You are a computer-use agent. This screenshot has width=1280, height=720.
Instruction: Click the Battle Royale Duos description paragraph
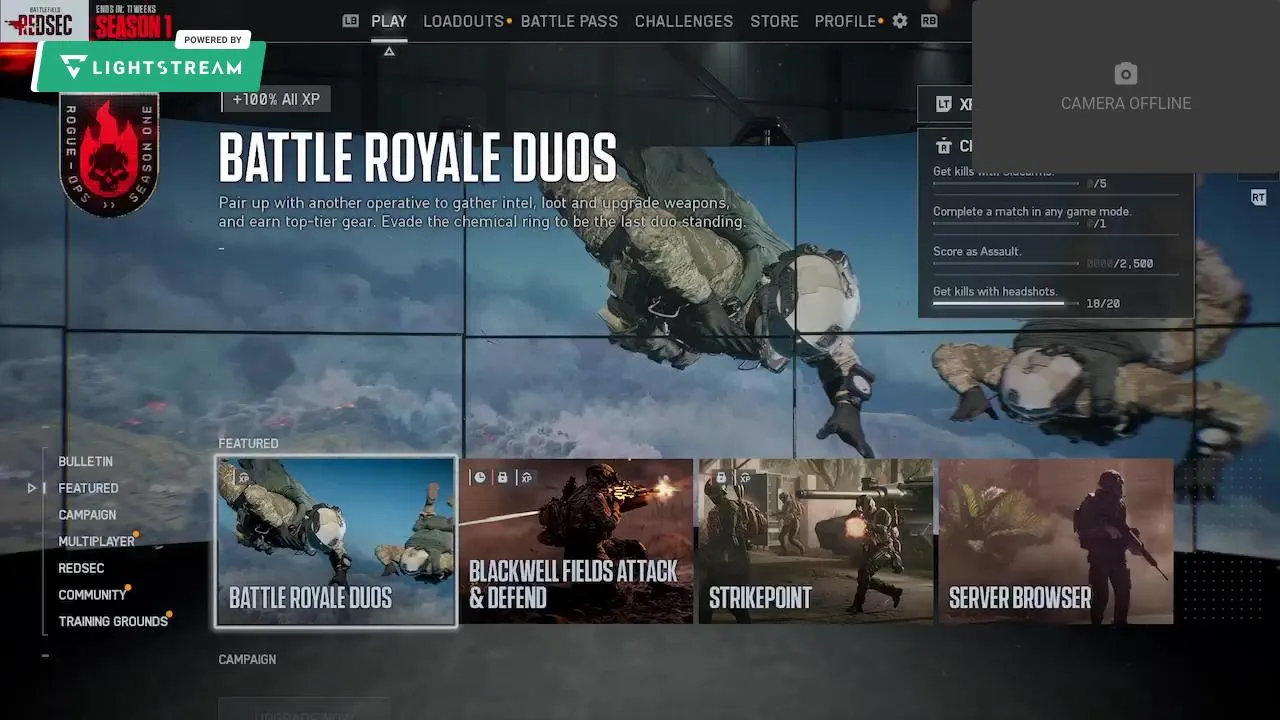coord(483,212)
